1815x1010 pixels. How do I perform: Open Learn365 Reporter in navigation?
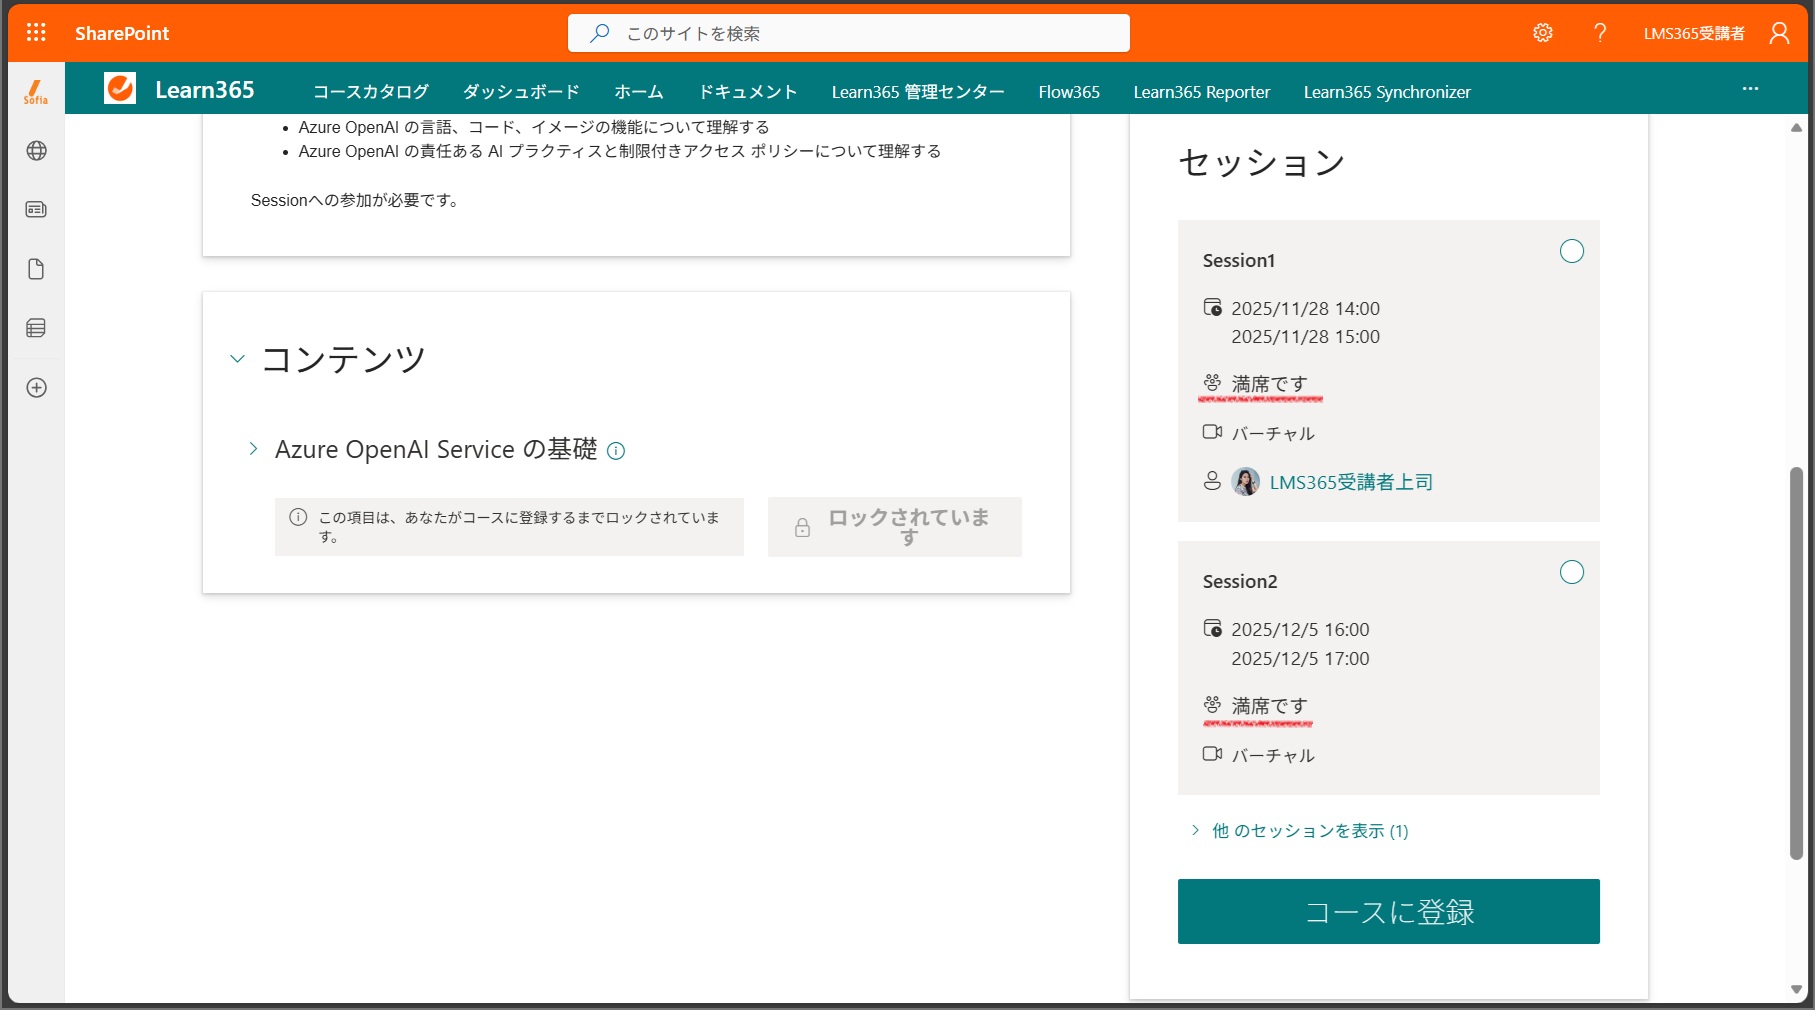(1202, 92)
